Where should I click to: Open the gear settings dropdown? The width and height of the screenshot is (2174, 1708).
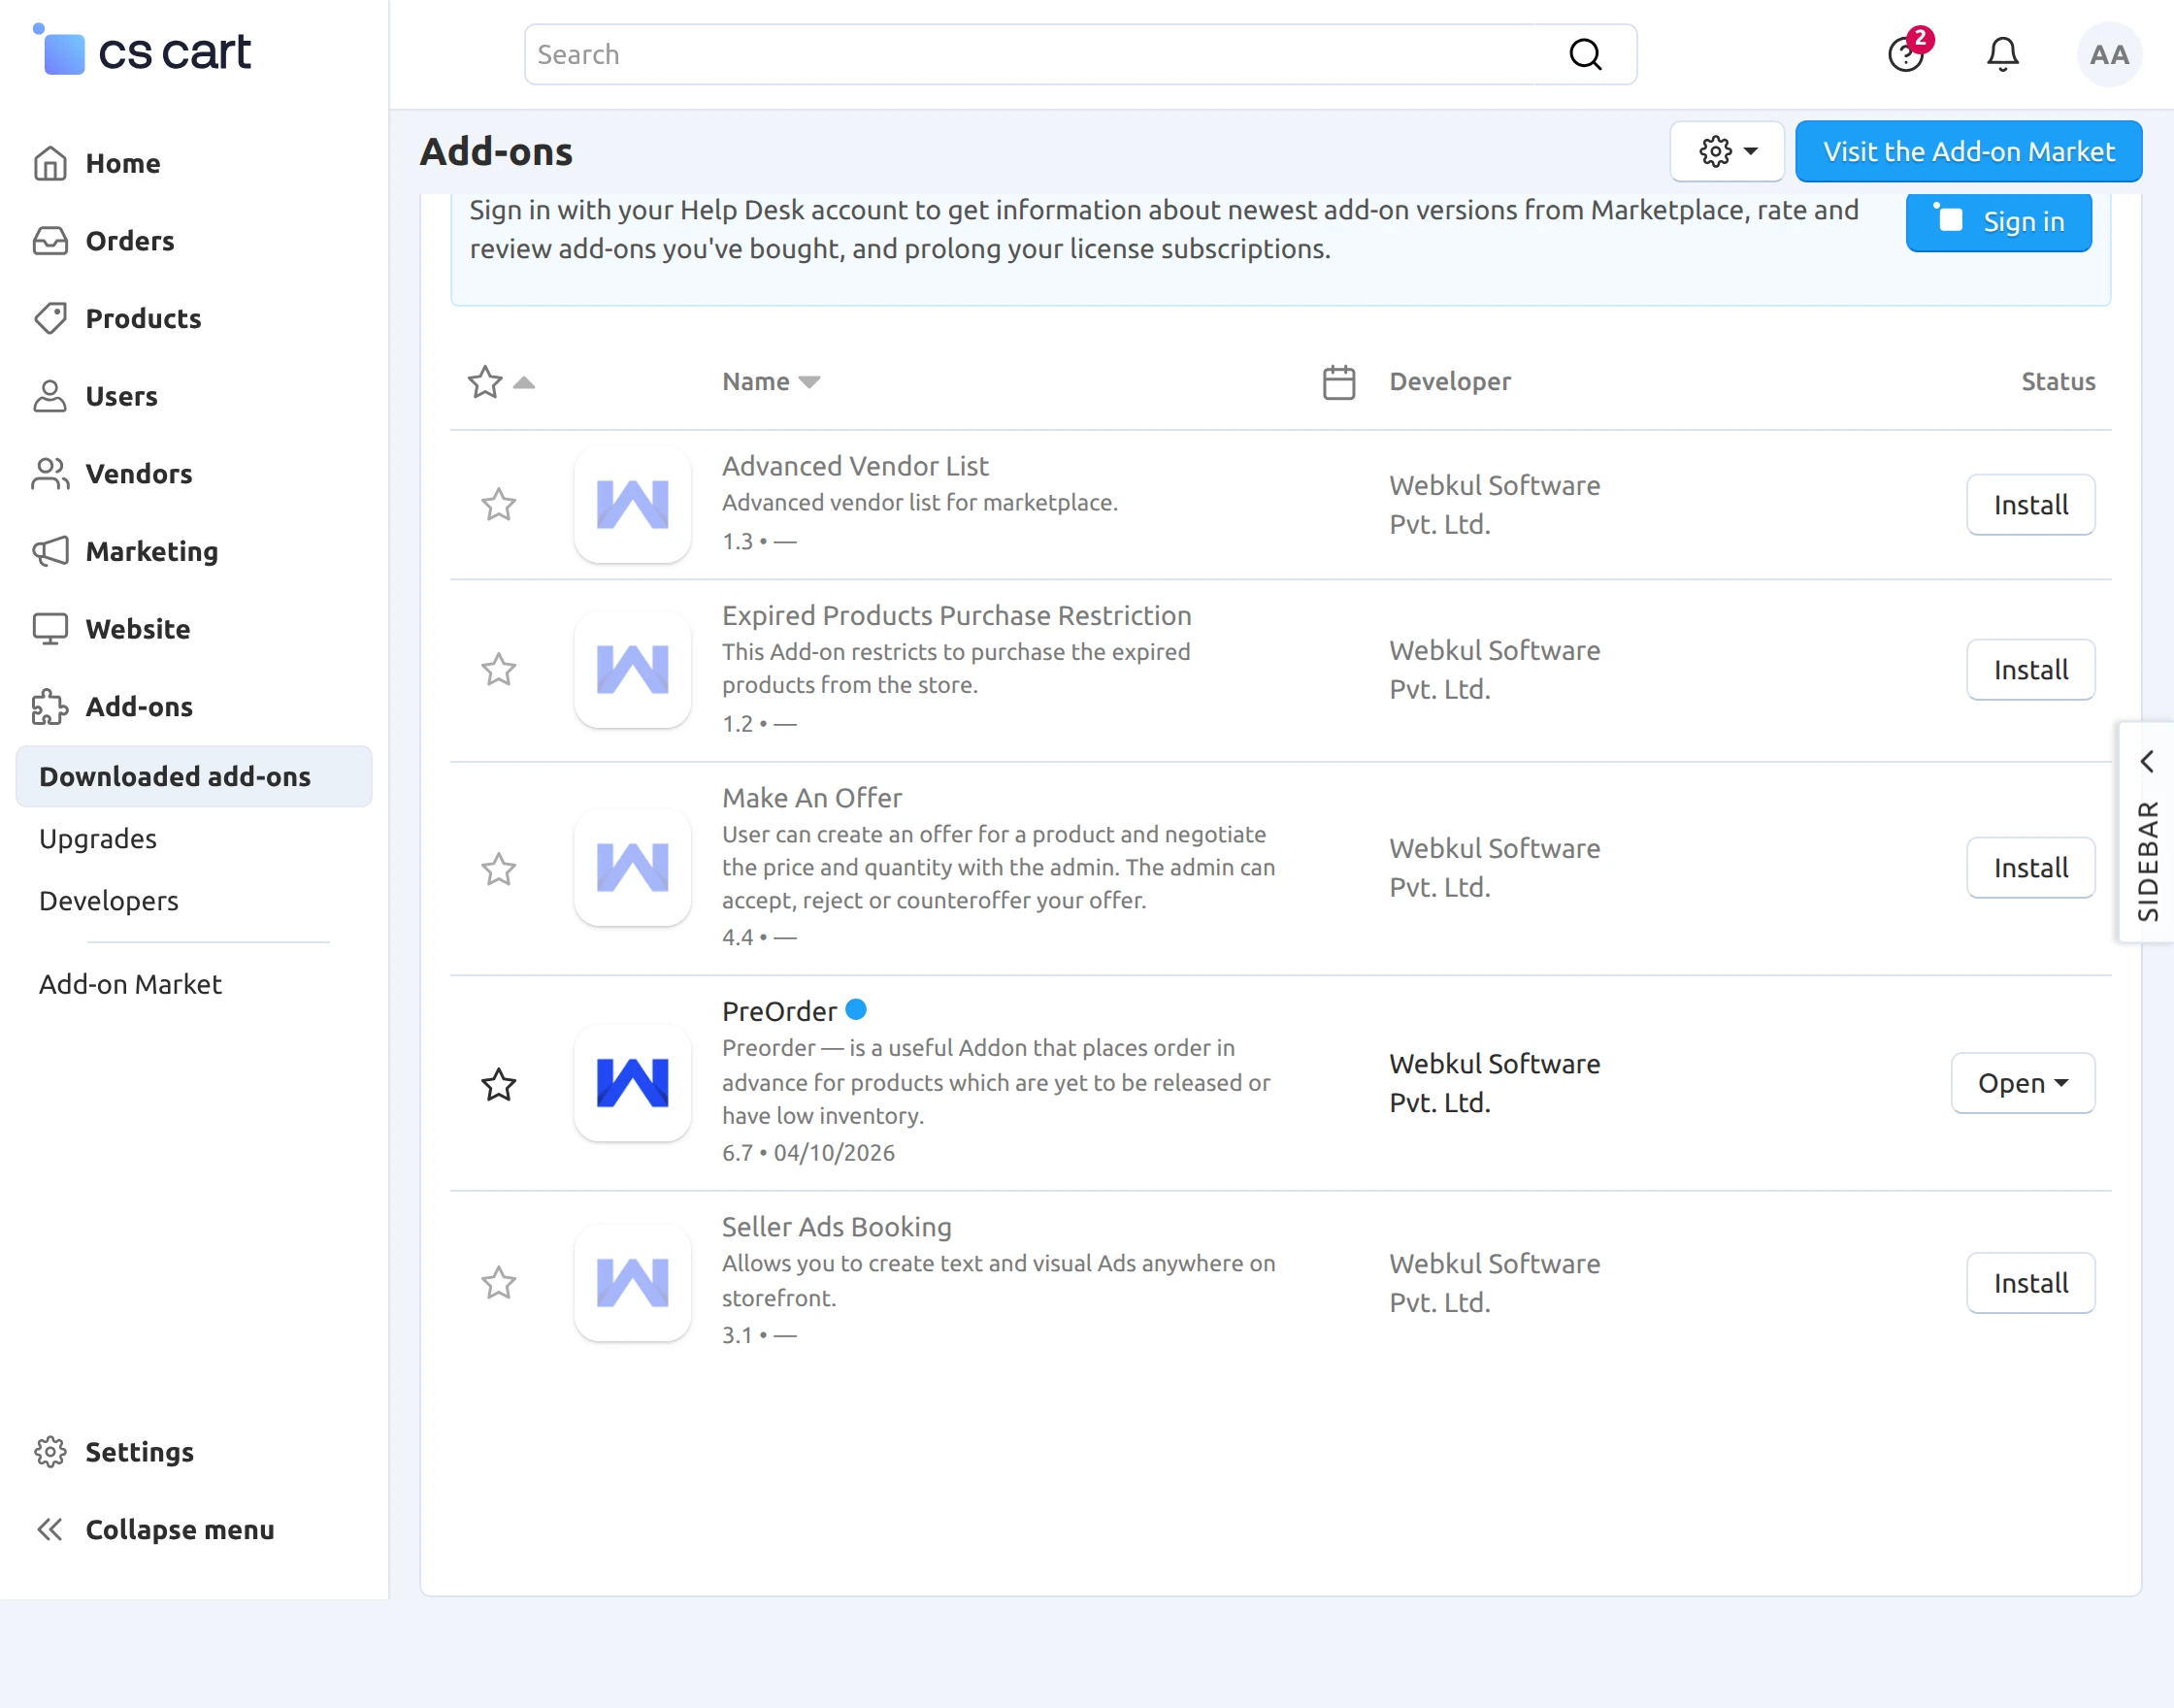click(x=1726, y=152)
